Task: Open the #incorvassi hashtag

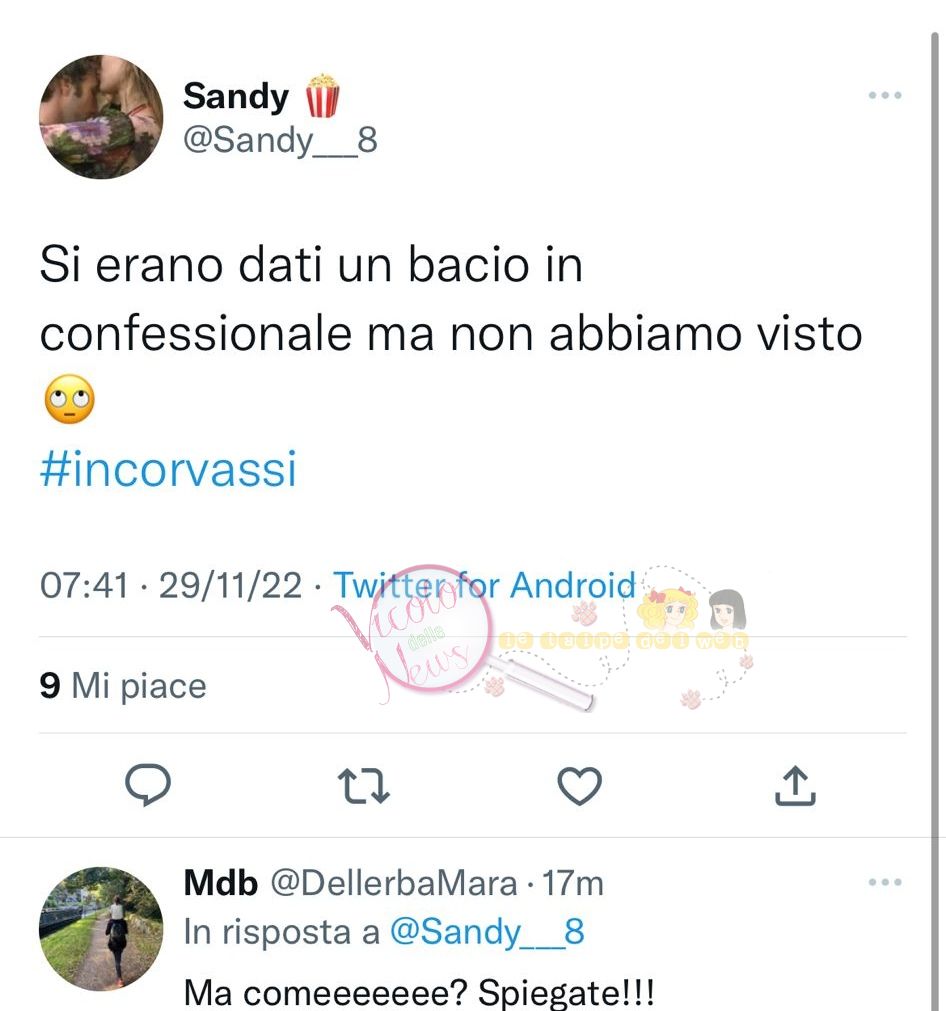Action: tap(168, 469)
